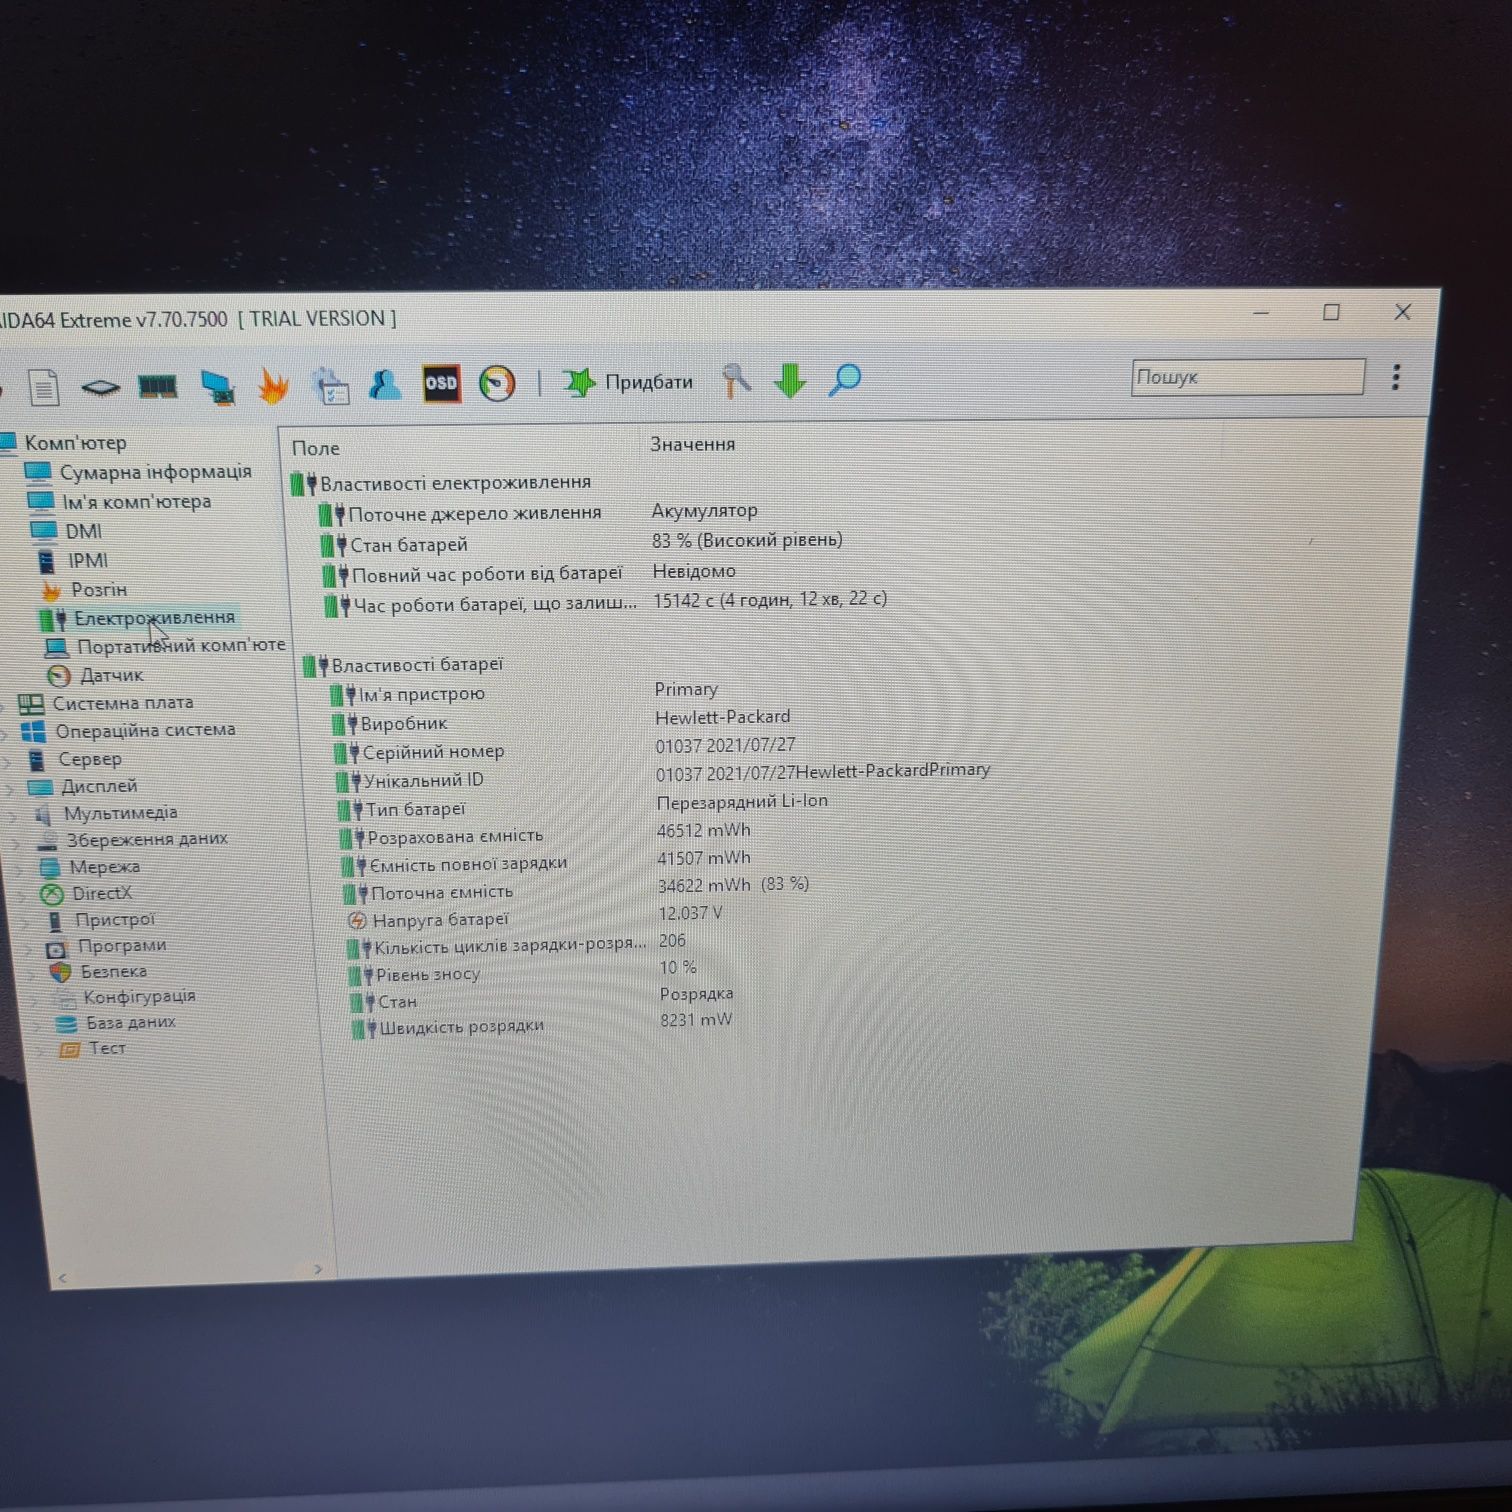Select the DMI tree item

pyautogui.click(x=66, y=531)
